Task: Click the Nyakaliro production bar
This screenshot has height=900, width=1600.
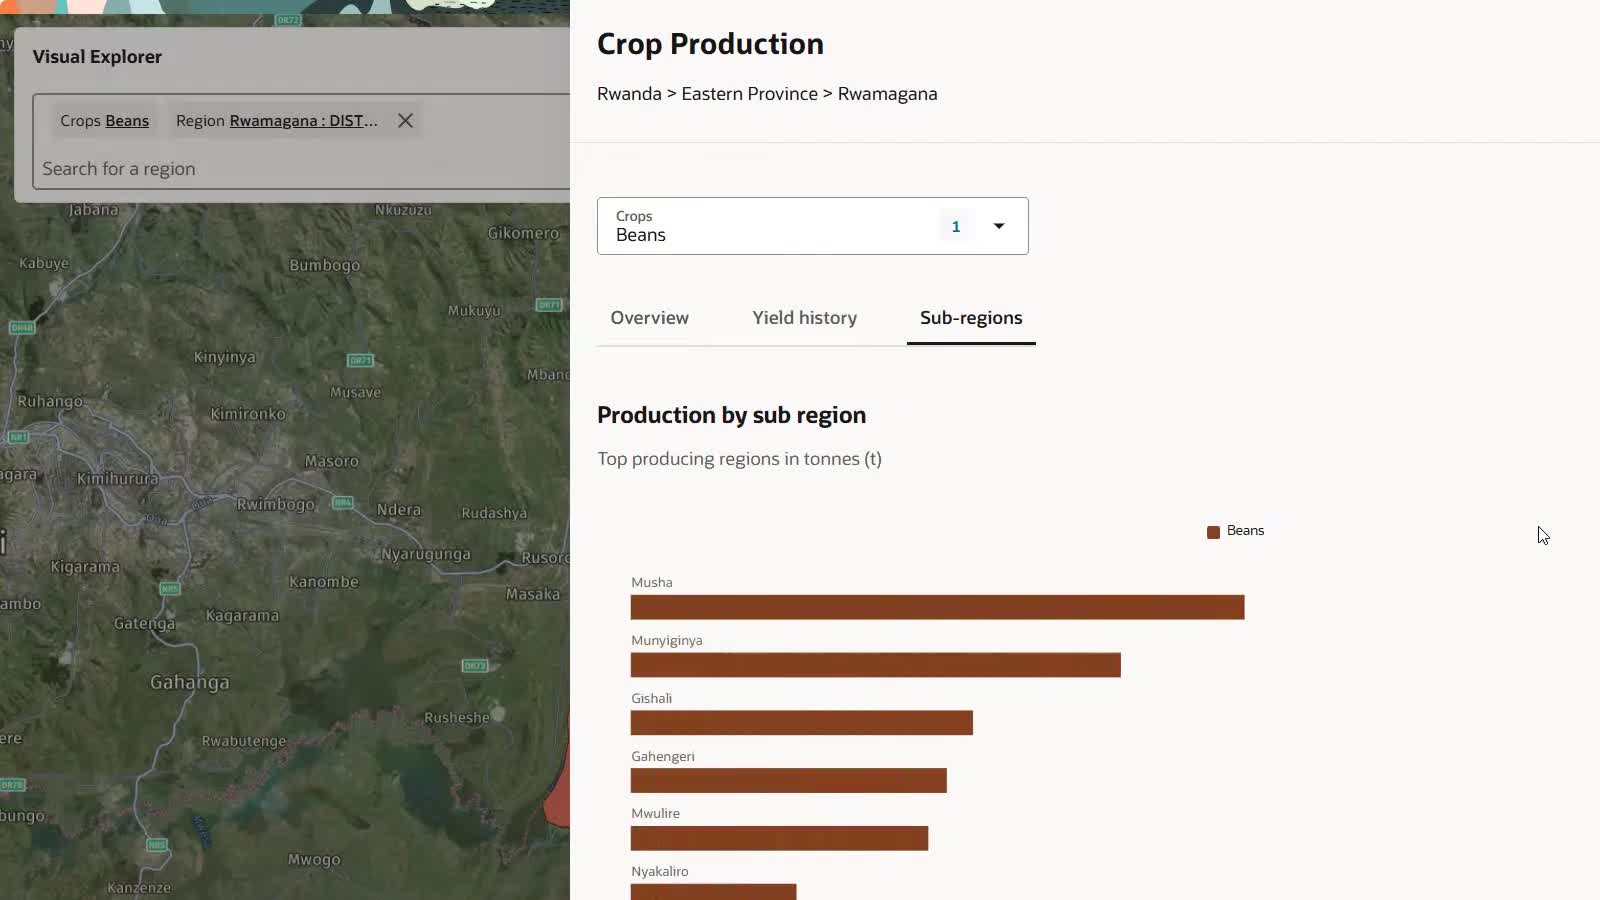Action: click(x=713, y=892)
